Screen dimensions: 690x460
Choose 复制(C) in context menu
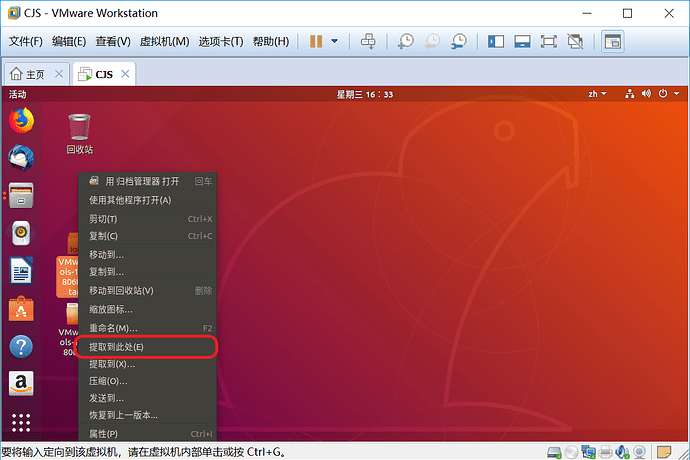tap(147, 236)
